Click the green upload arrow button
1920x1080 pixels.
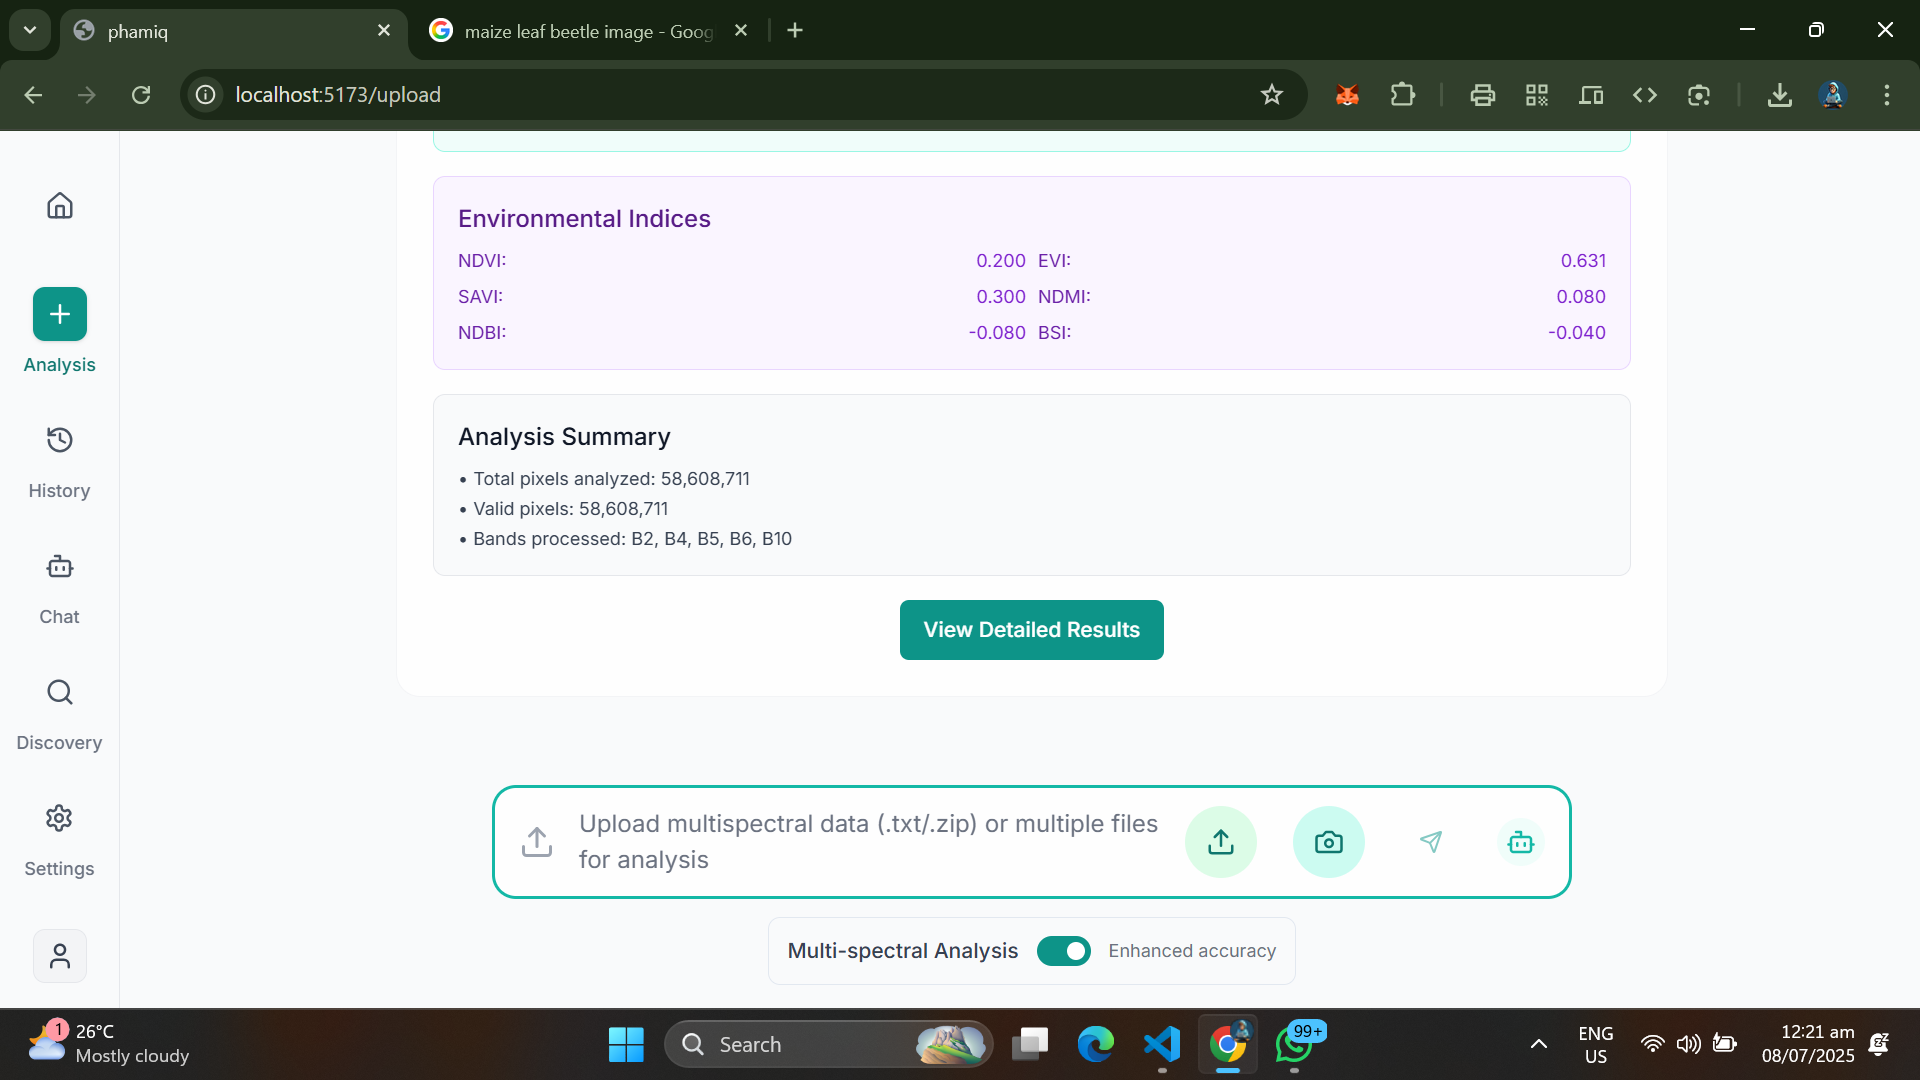[1220, 842]
